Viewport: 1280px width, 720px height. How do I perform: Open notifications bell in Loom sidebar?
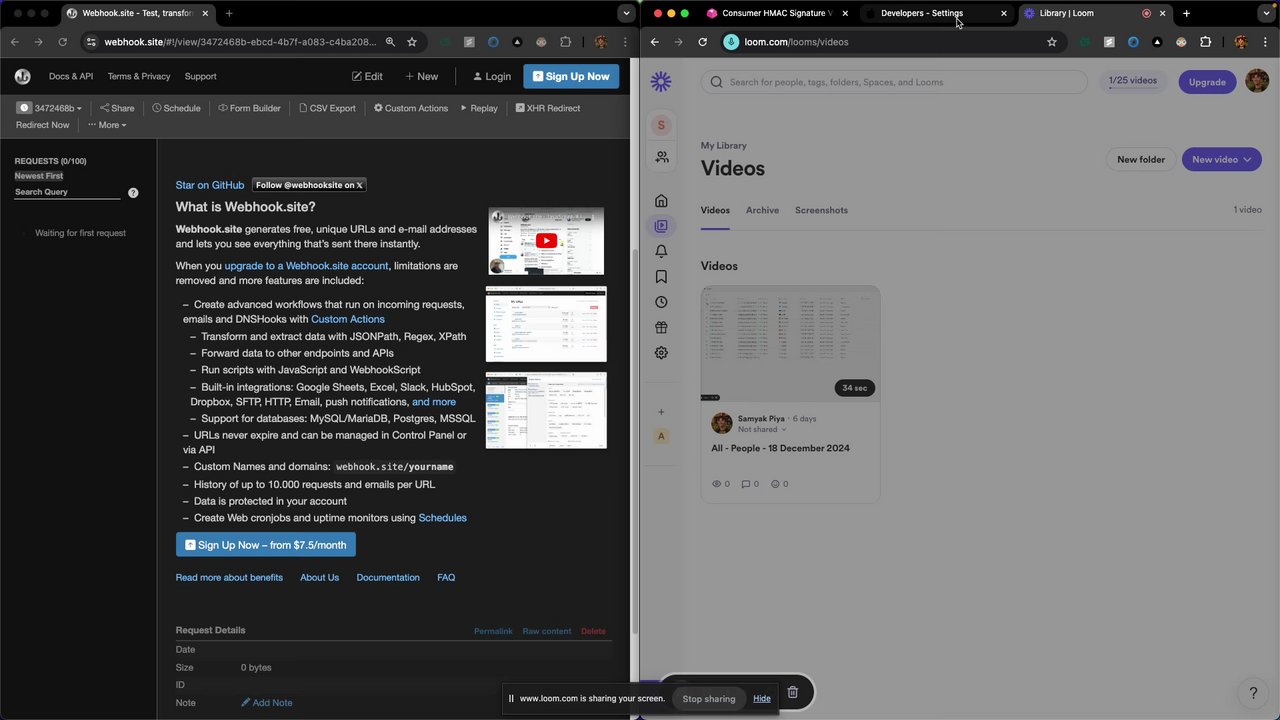[x=661, y=252]
